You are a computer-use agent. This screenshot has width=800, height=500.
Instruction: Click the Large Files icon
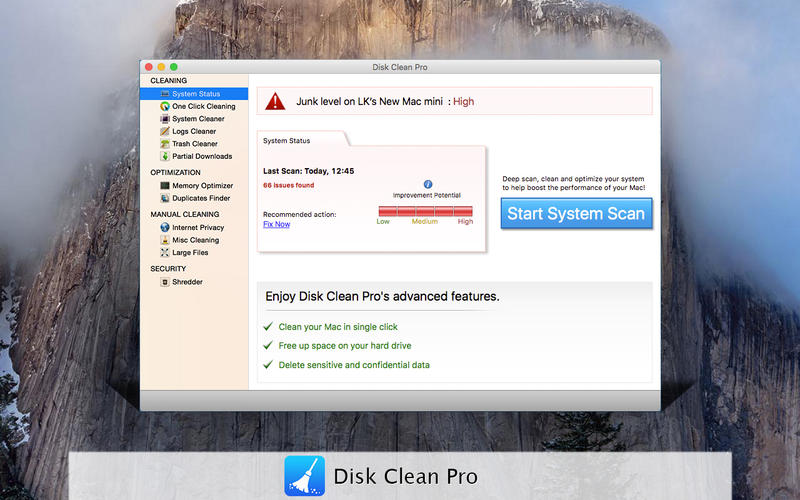pyautogui.click(x=164, y=253)
